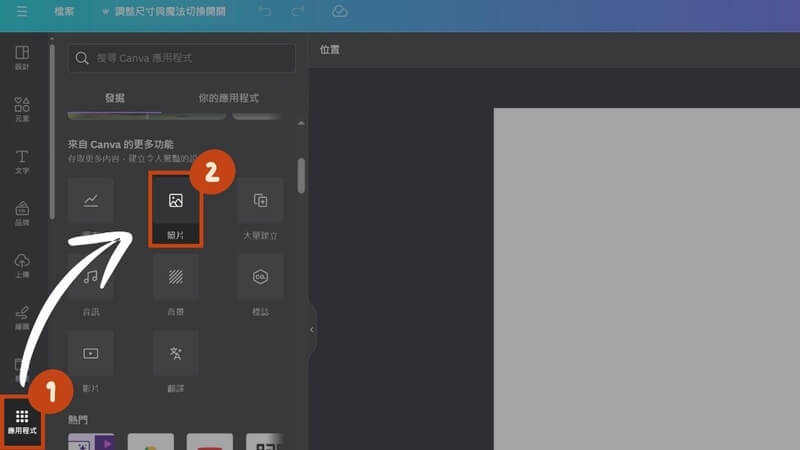Open the 上傳 (Uploads) sidebar panel
800x450 pixels.
point(22,266)
